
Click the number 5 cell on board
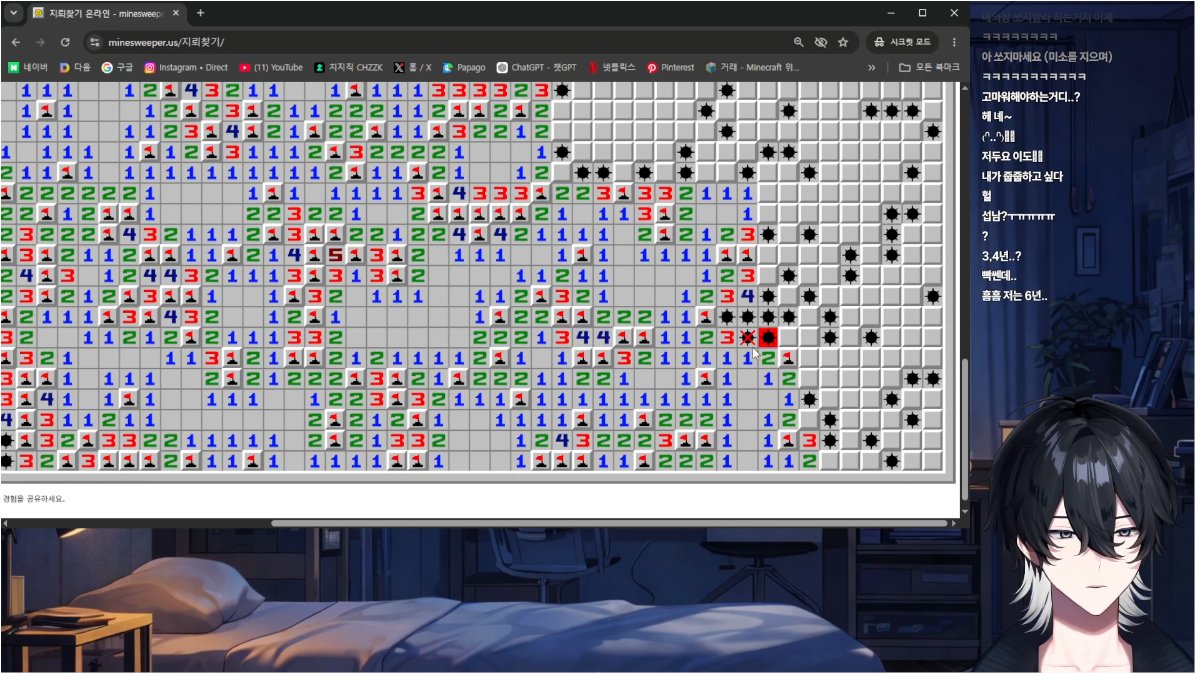coord(335,255)
